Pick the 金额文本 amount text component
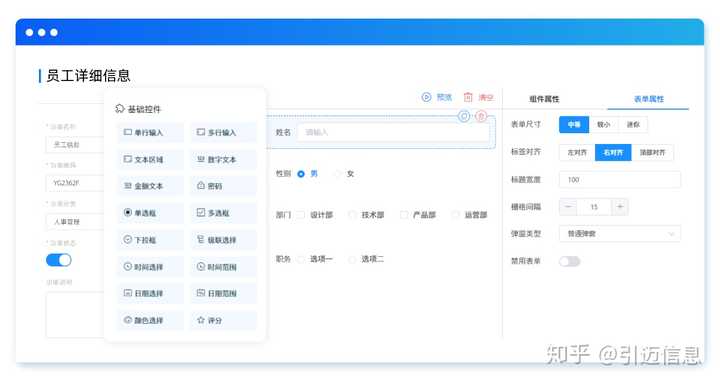This screenshot has width=720, height=384. [x=151, y=186]
